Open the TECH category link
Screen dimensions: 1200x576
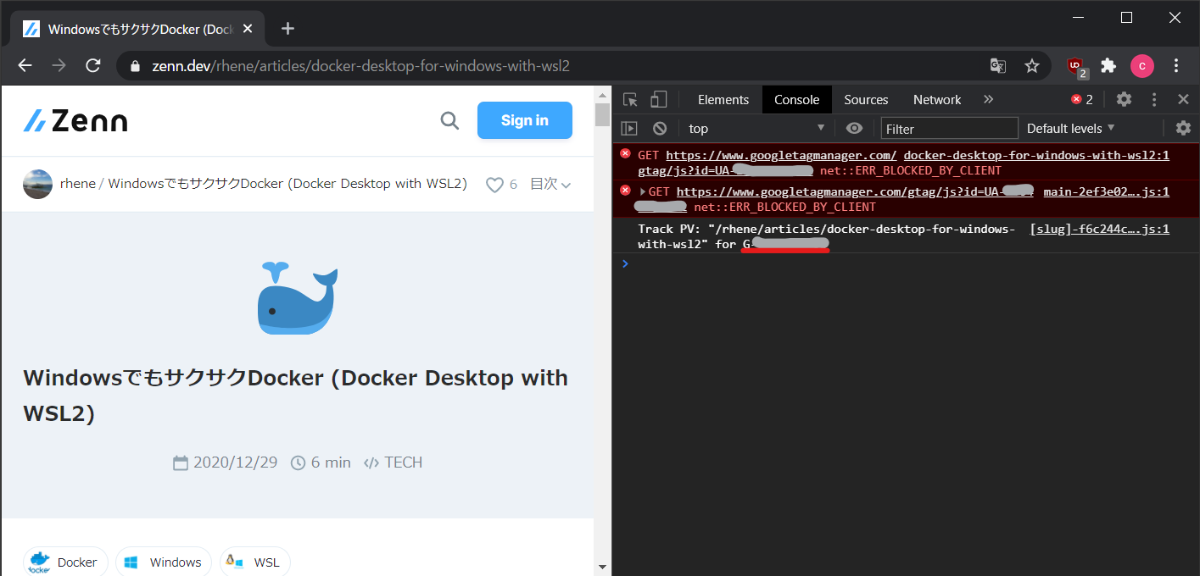point(393,462)
